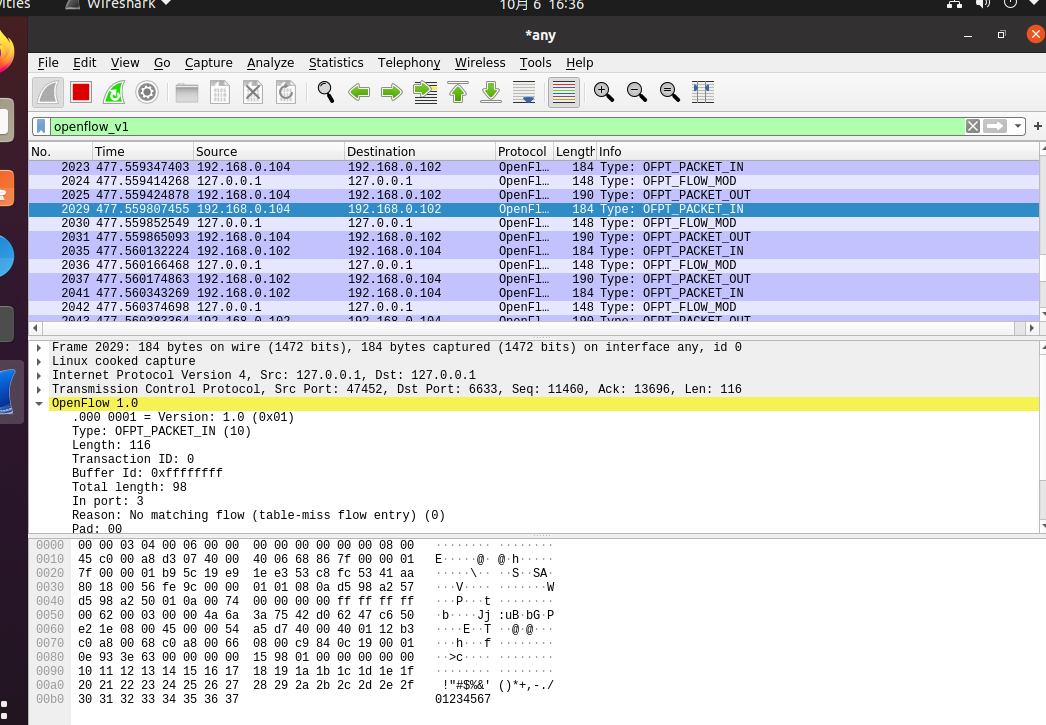Open the Help menu

click(580, 63)
